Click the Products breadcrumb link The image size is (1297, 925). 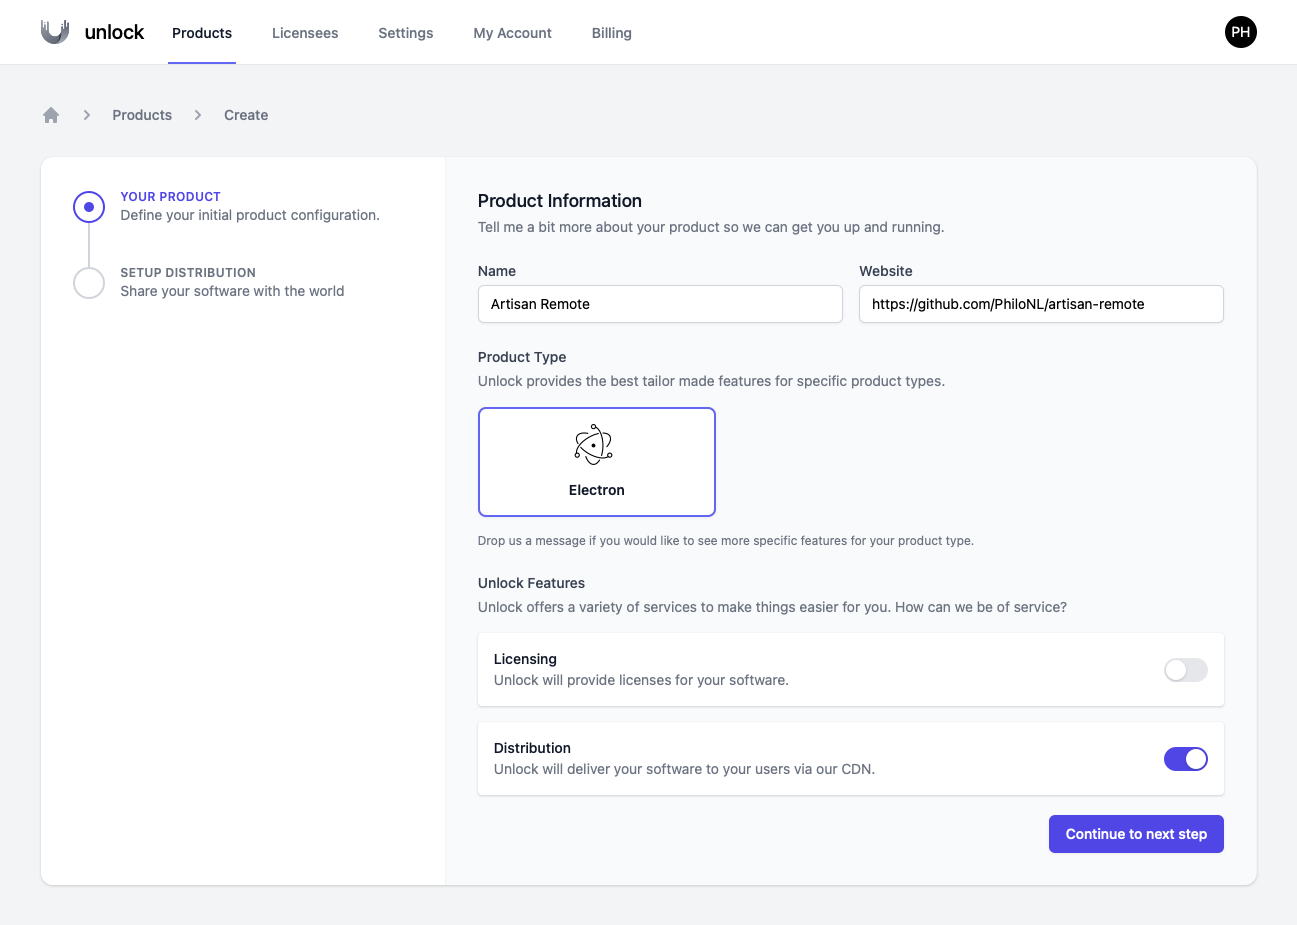pos(142,115)
